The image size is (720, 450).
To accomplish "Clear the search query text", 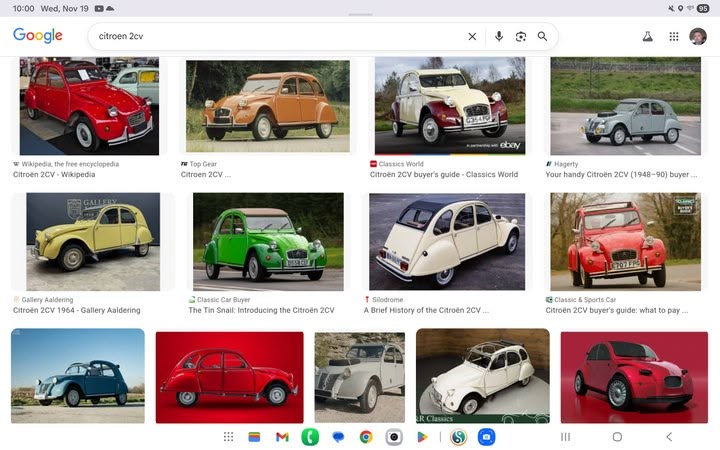I will pos(472,37).
